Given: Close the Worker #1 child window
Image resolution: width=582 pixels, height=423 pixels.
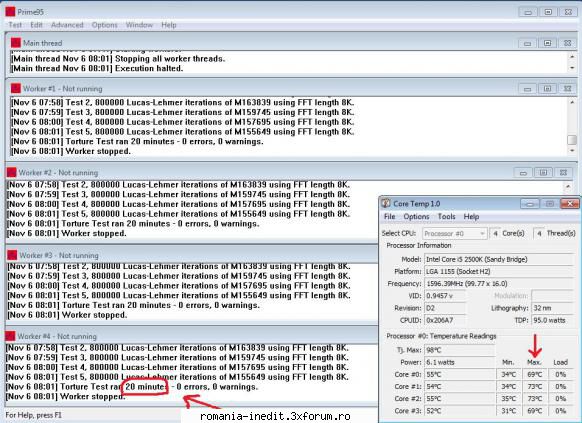Looking at the screenshot, I should (568, 89).
